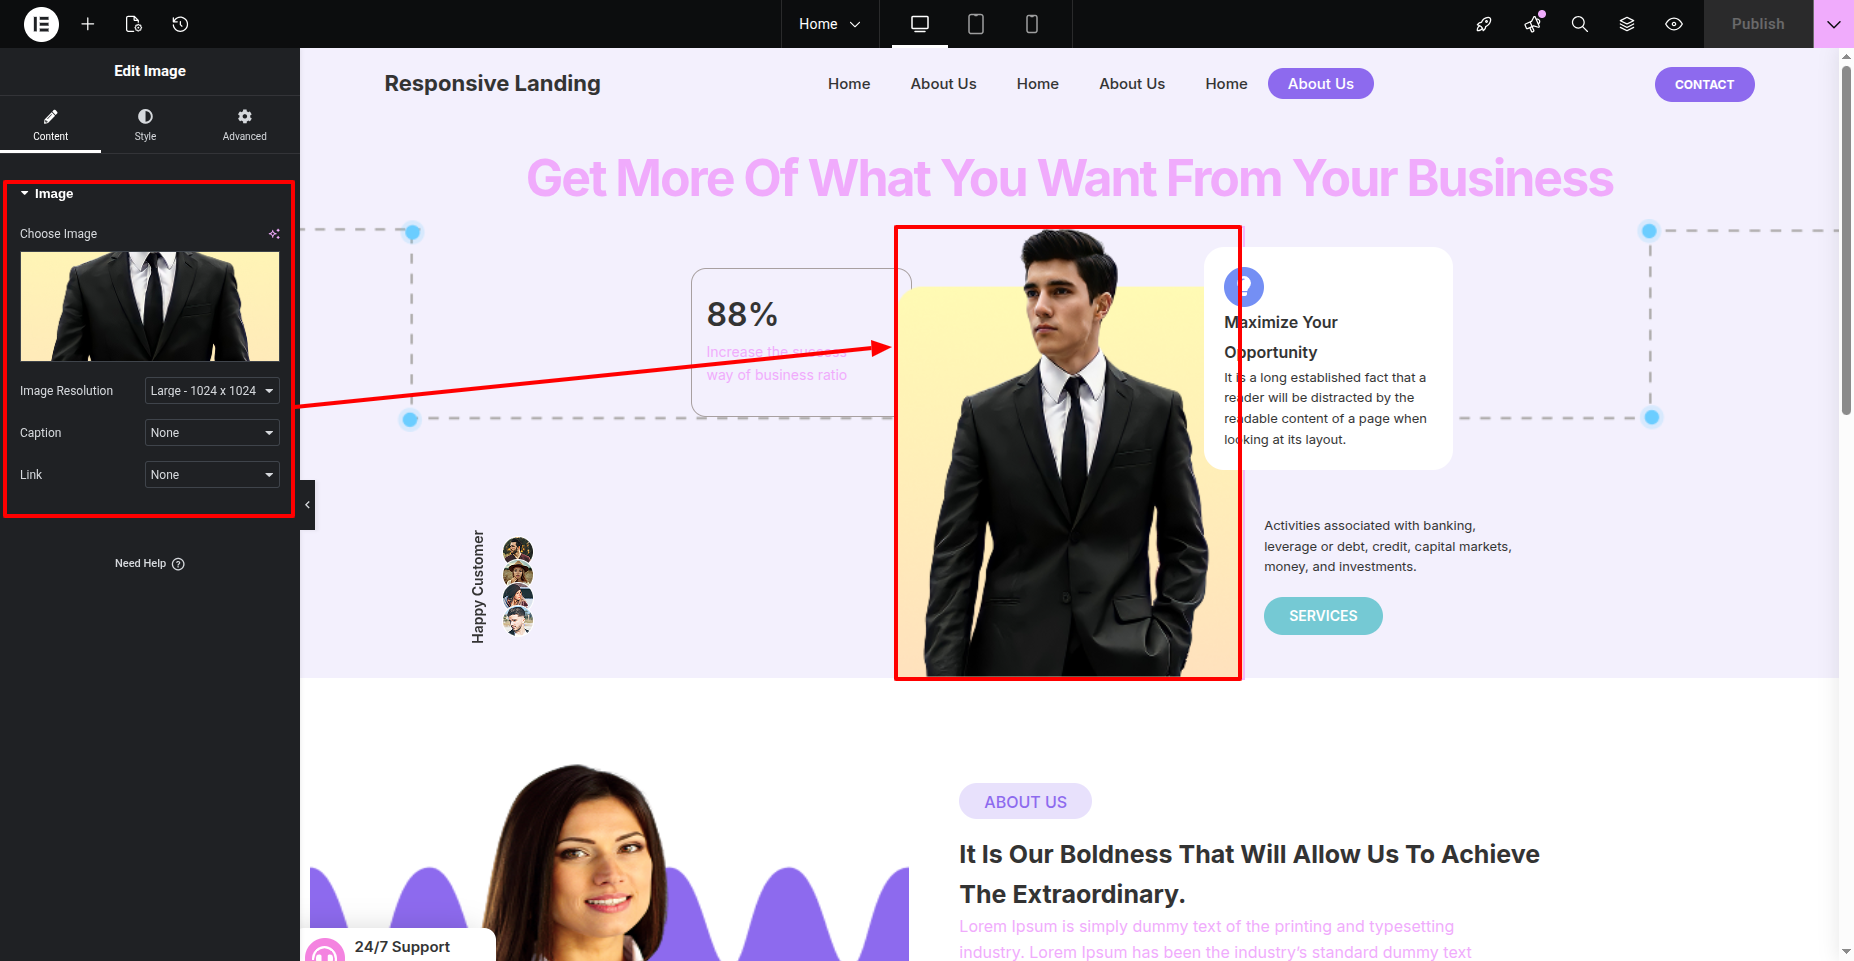Switch to the Advanced tab

(x=245, y=124)
